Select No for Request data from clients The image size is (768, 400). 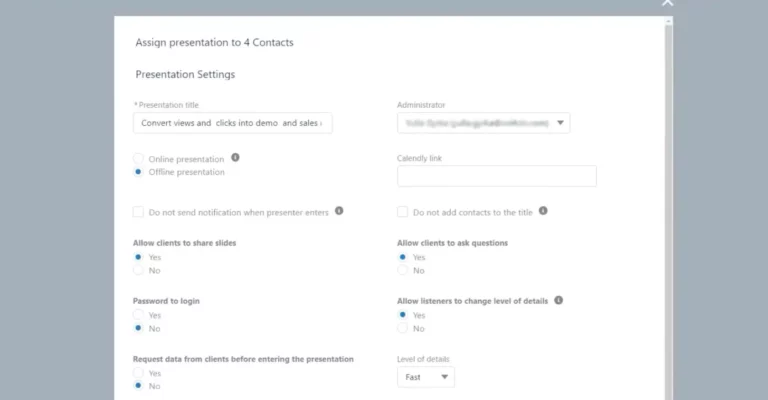138,386
